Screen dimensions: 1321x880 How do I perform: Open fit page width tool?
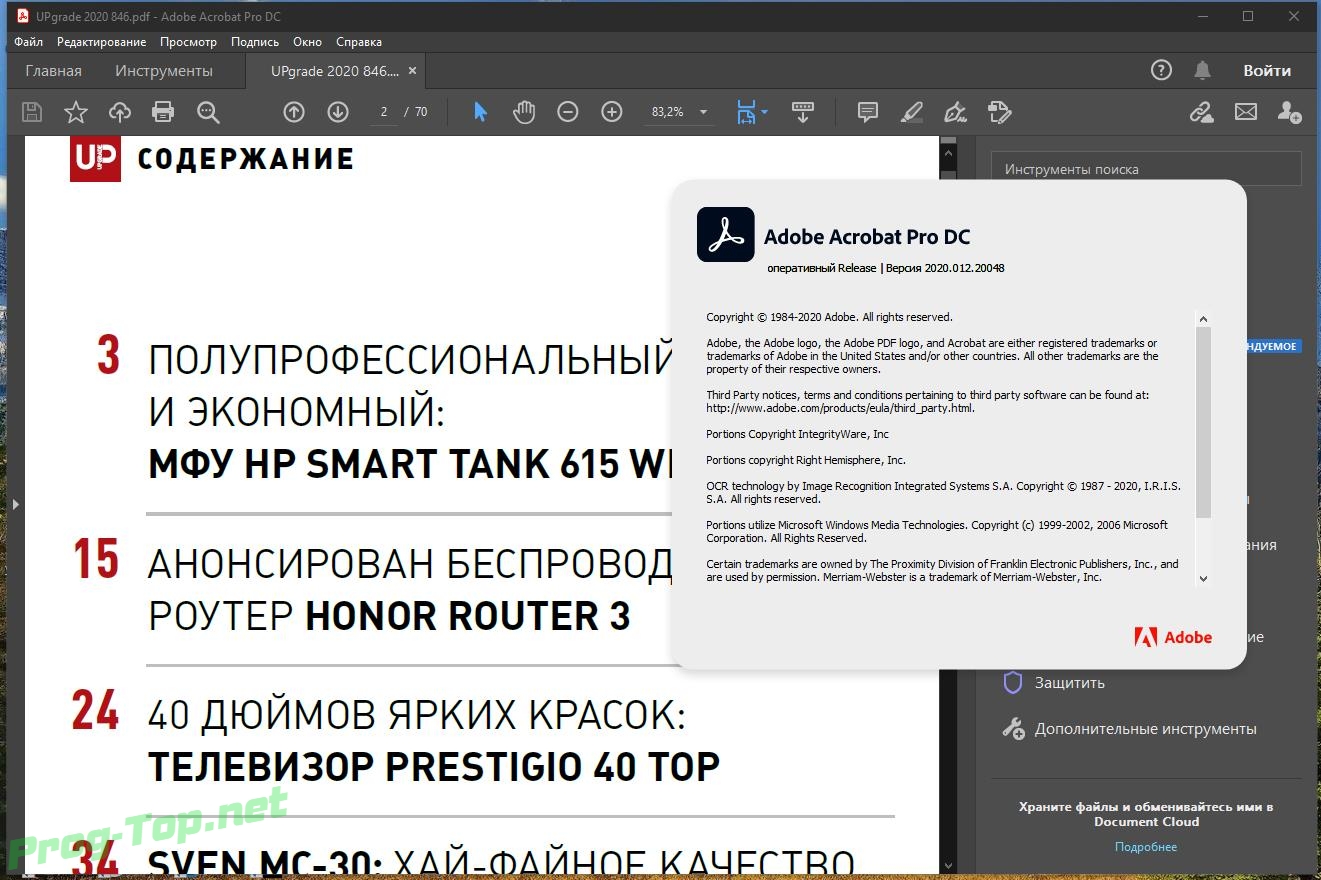pyautogui.click(x=746, y=112)
